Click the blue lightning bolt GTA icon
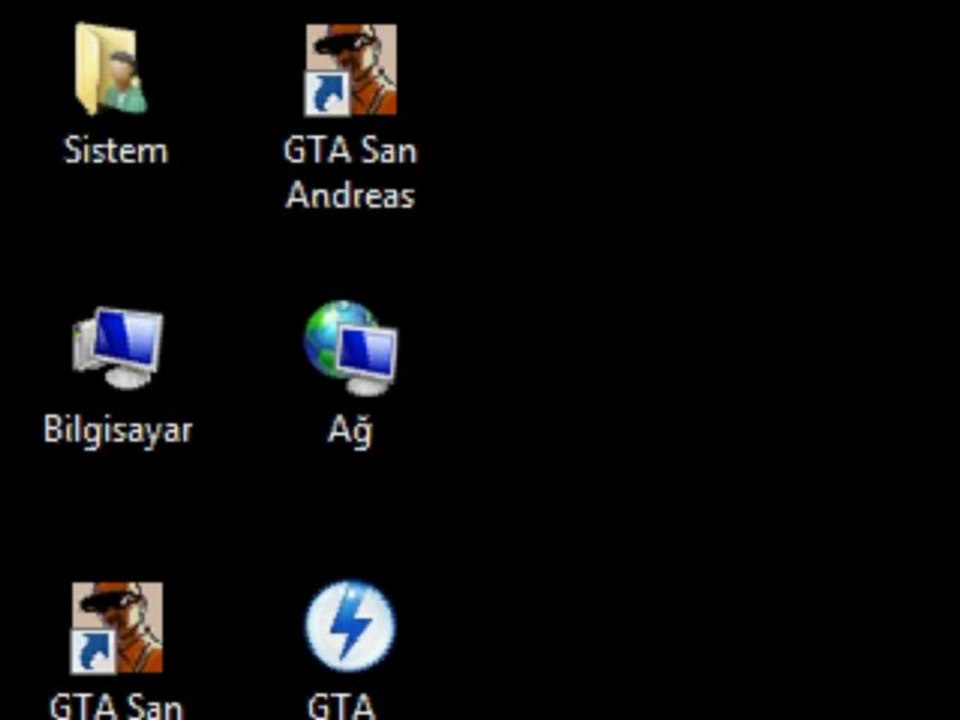This screenshot has height=720, width=960. [x=350, y=626]
